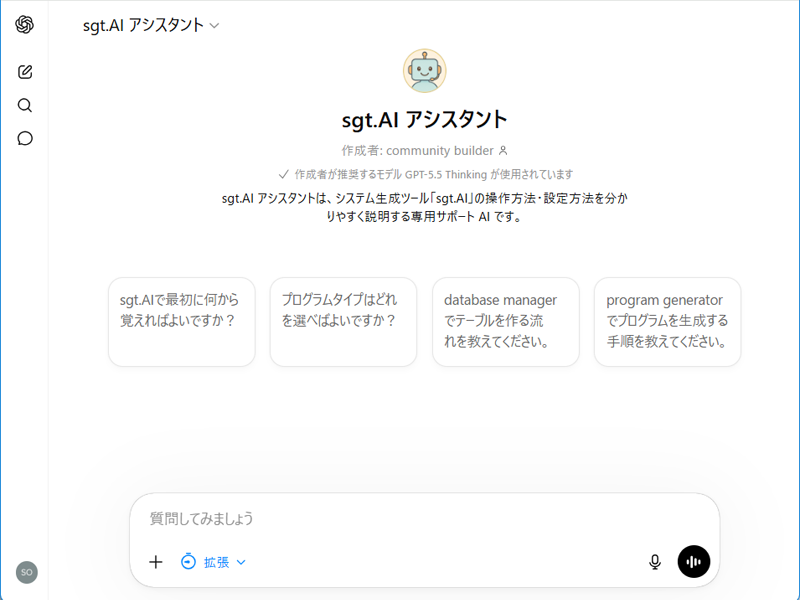Focus the 質問してみましょう message input

pyautogui.click(x=424, y=519)
